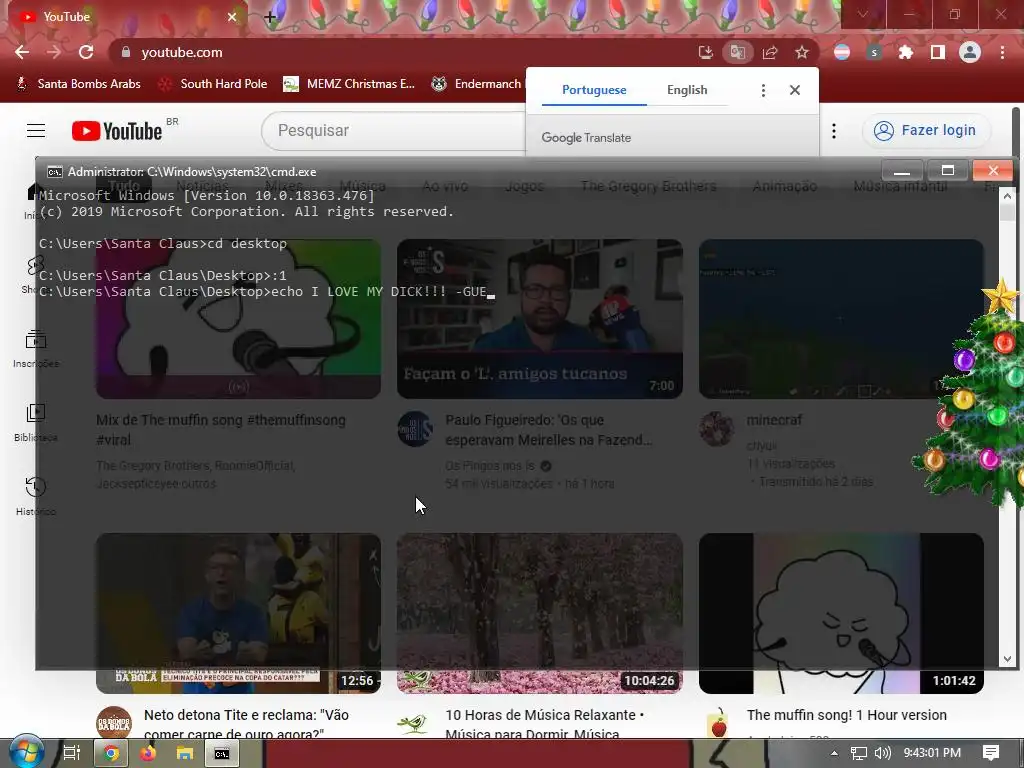Image resolution: width=1024 pixels, height=768 pixels.
Task: Click the share page icon in address bar
Action: [x=770, y=52]
